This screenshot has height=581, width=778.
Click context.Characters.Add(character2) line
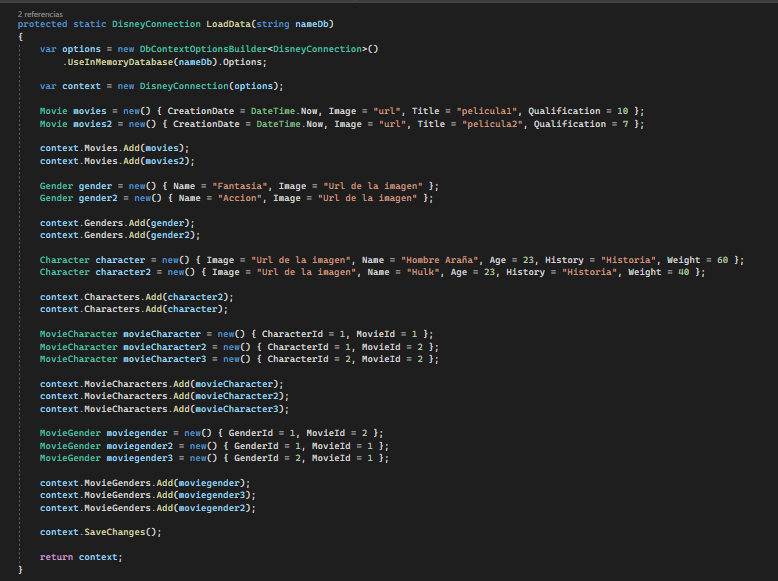(x=136, y=297)
